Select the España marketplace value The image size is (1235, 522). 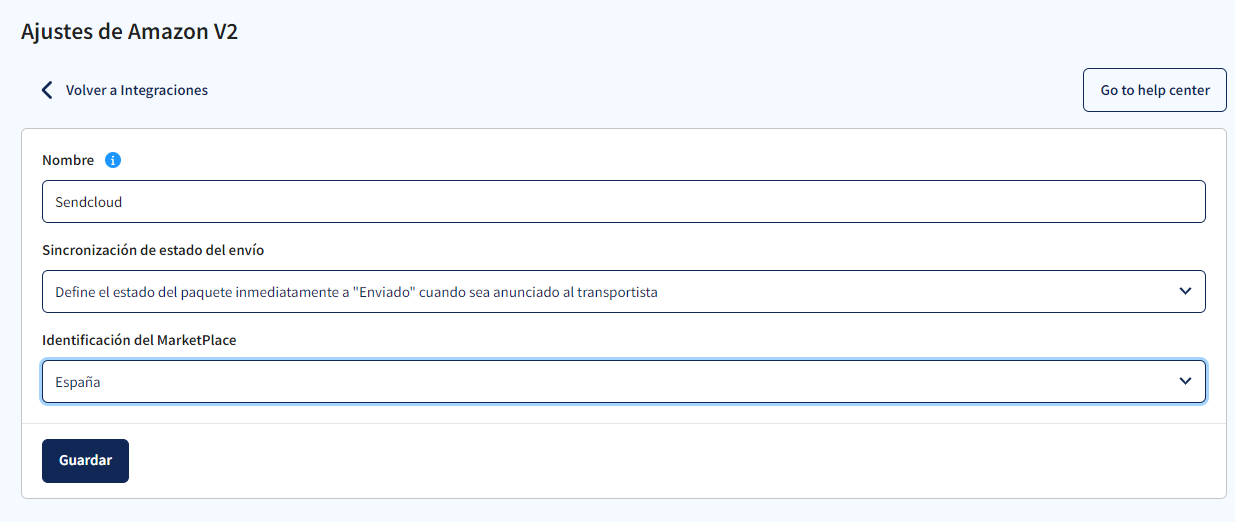[x=78, y=382]
